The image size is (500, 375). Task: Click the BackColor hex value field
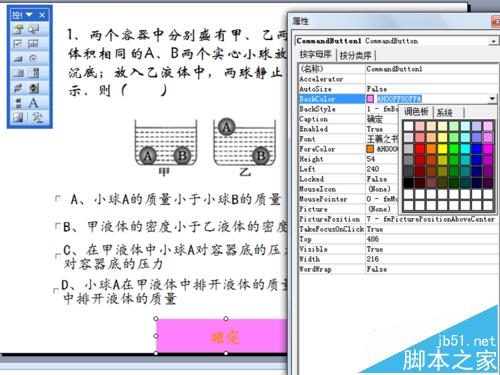(x=399, y=99)
